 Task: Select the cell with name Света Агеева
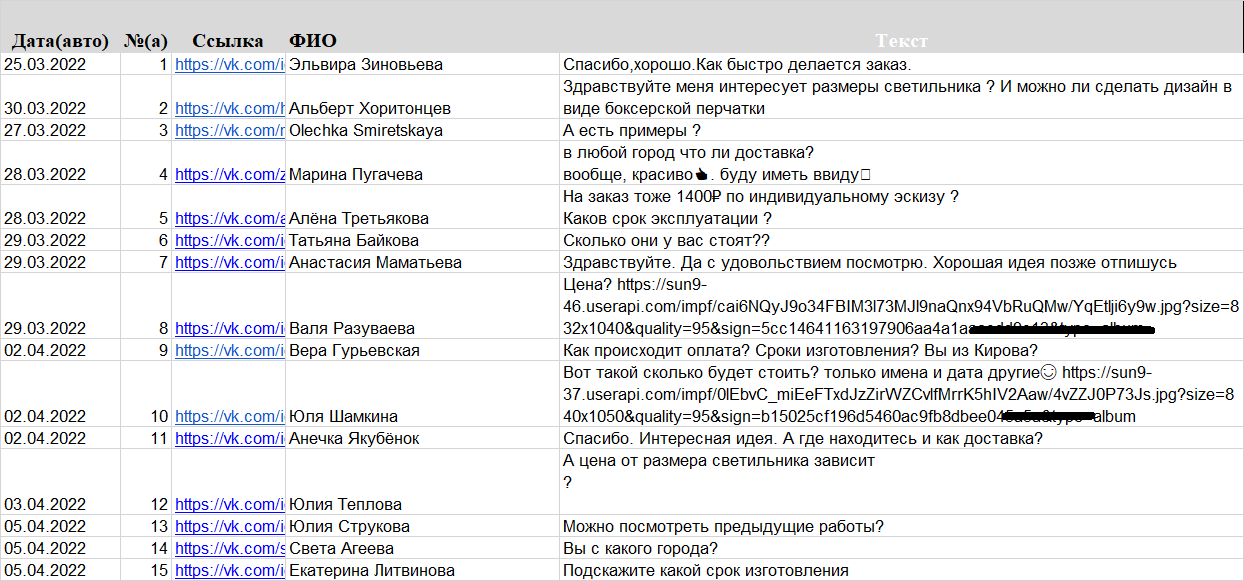click(422, 548)
